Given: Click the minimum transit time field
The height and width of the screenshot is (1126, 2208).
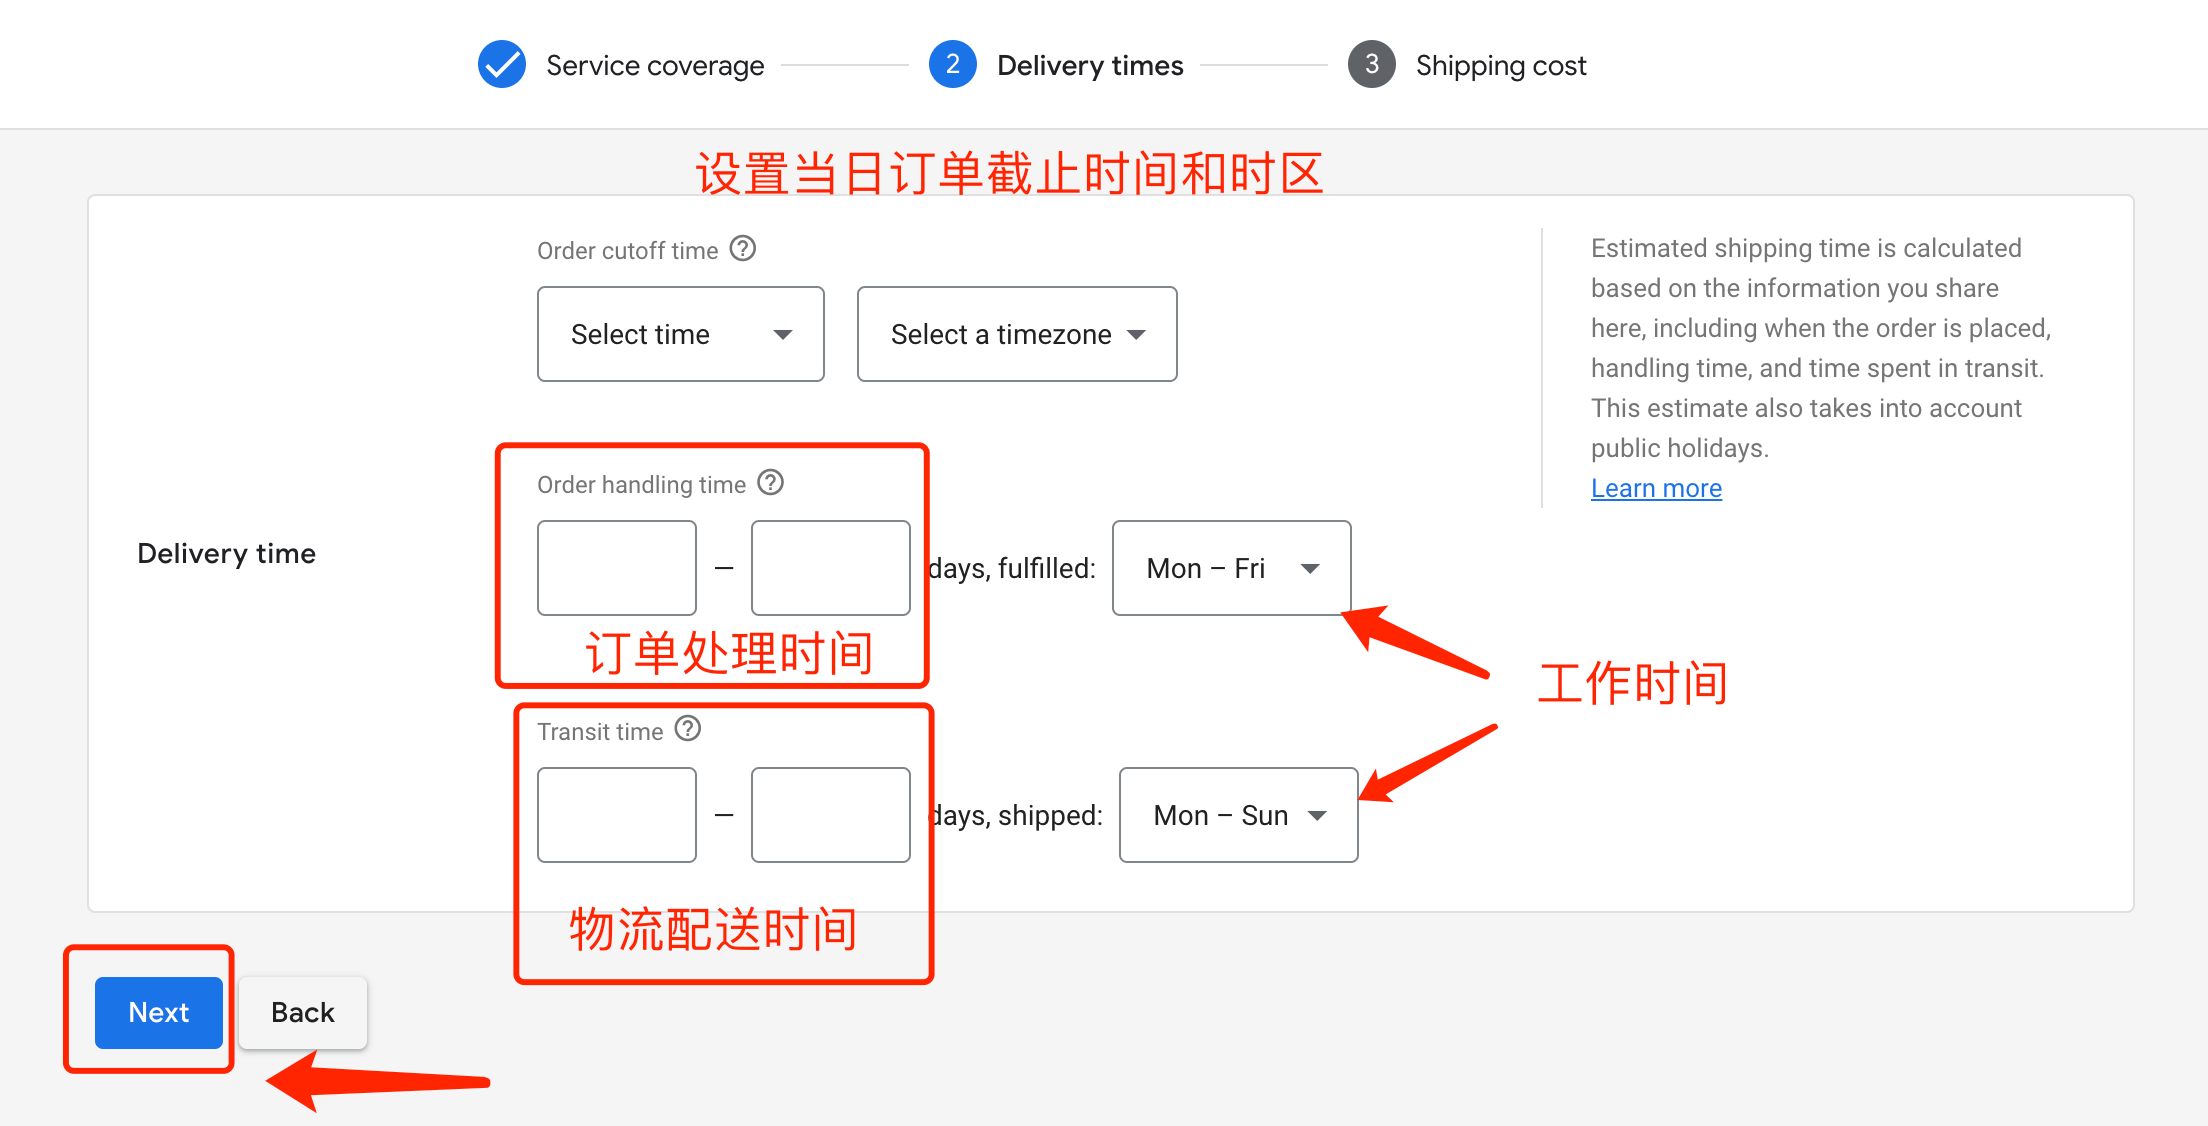Looking at the screenshot, I should (x=616, y=814).
